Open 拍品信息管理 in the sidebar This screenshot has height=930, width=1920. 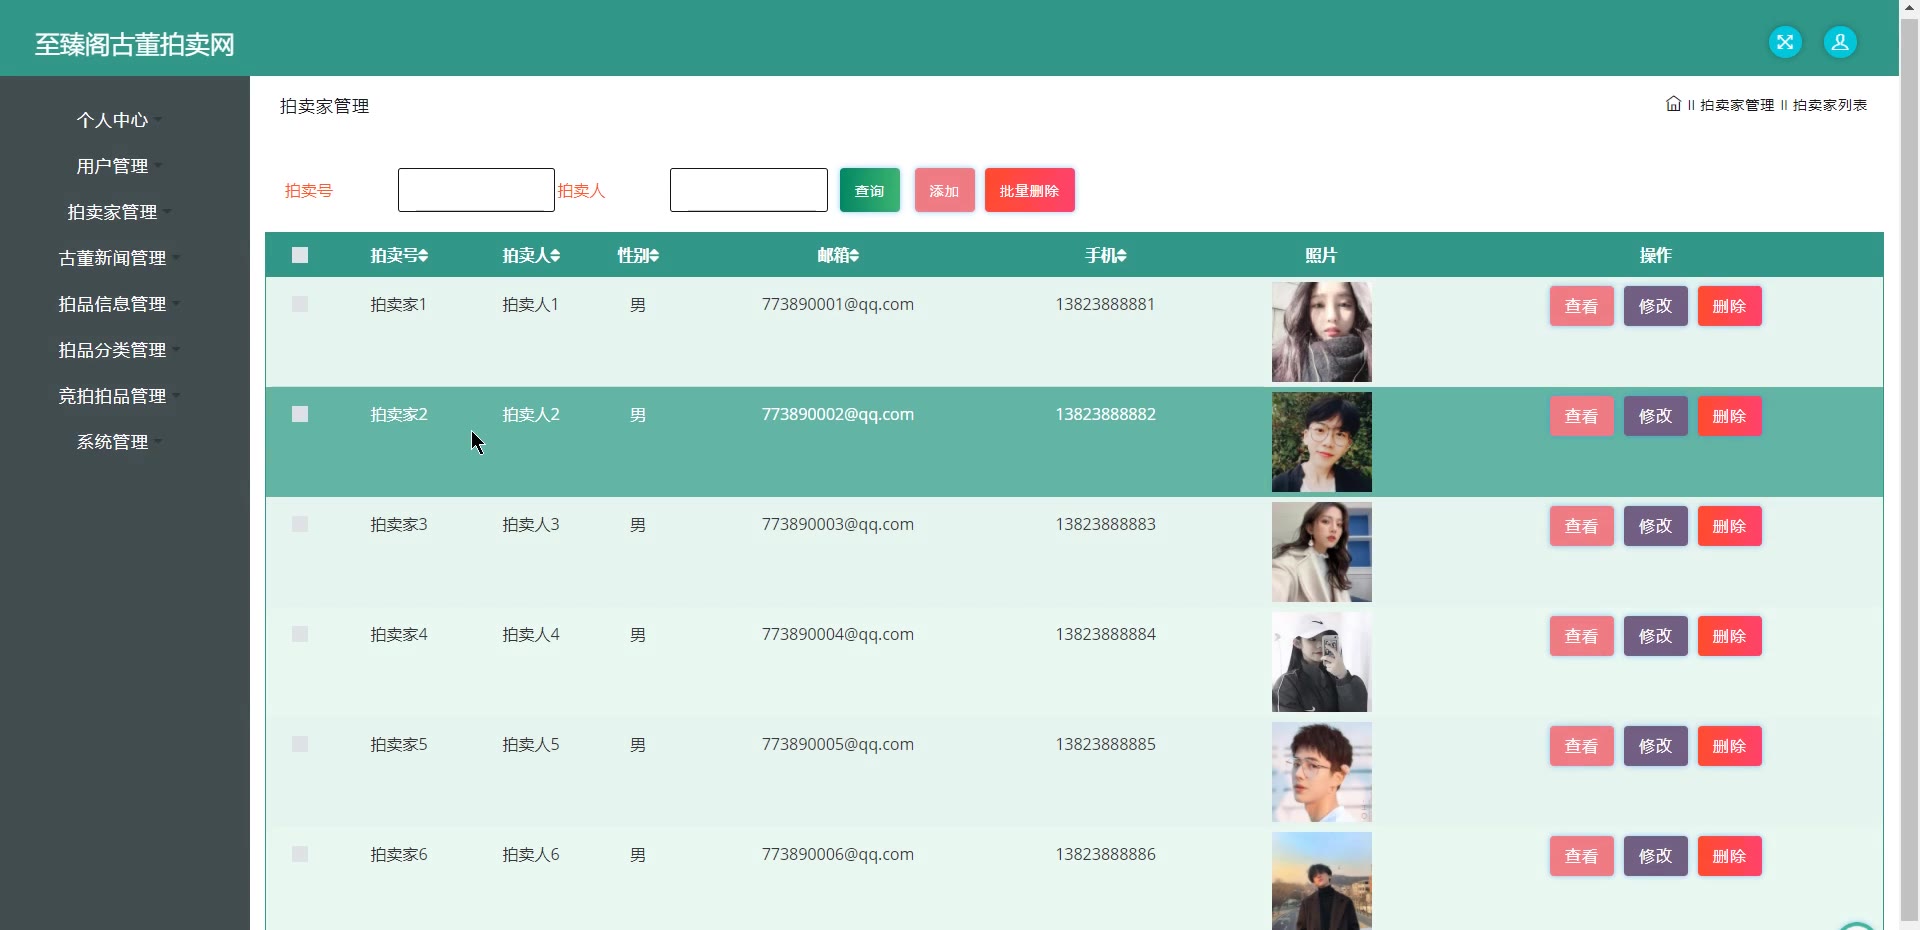click(x=112, y=304)
